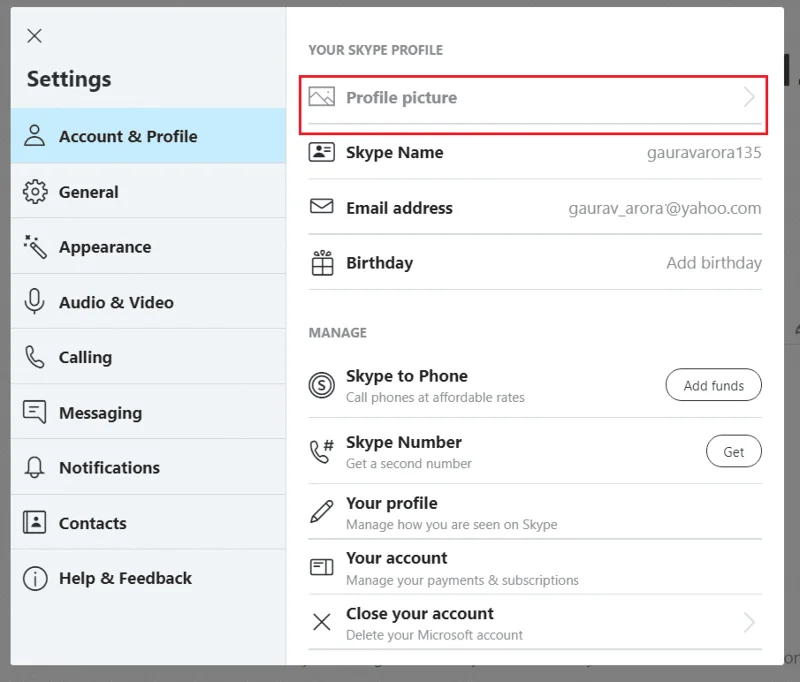Open the Account & Profile settings section

pos(148,136)
